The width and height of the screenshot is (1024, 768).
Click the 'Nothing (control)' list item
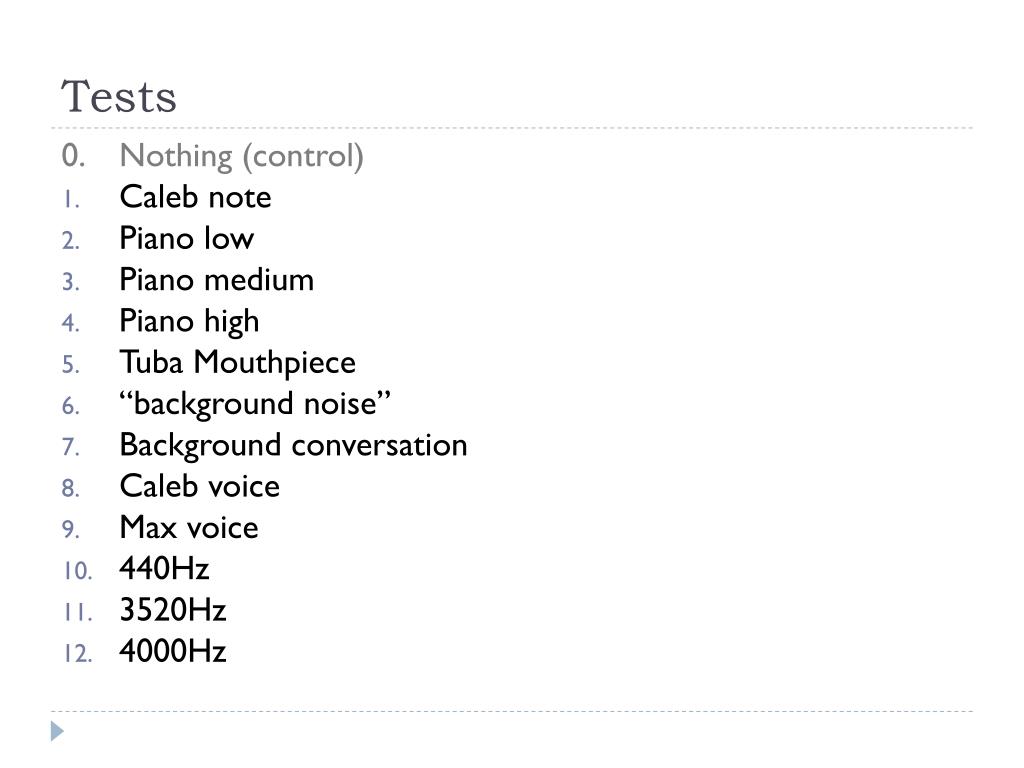coord(242,157)
